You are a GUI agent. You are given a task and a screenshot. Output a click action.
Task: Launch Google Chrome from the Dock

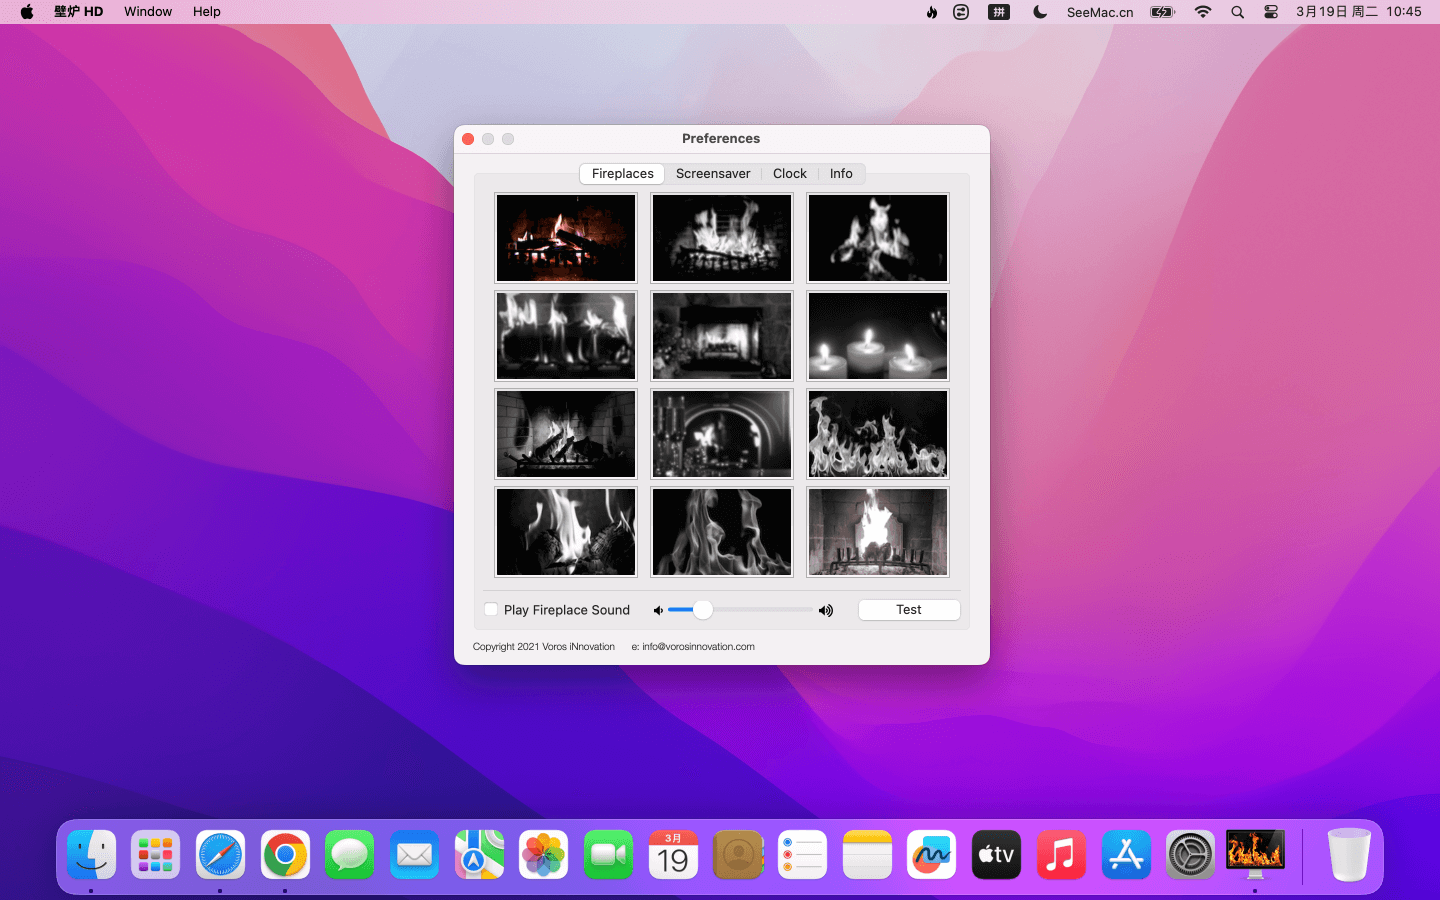point(285,855)
